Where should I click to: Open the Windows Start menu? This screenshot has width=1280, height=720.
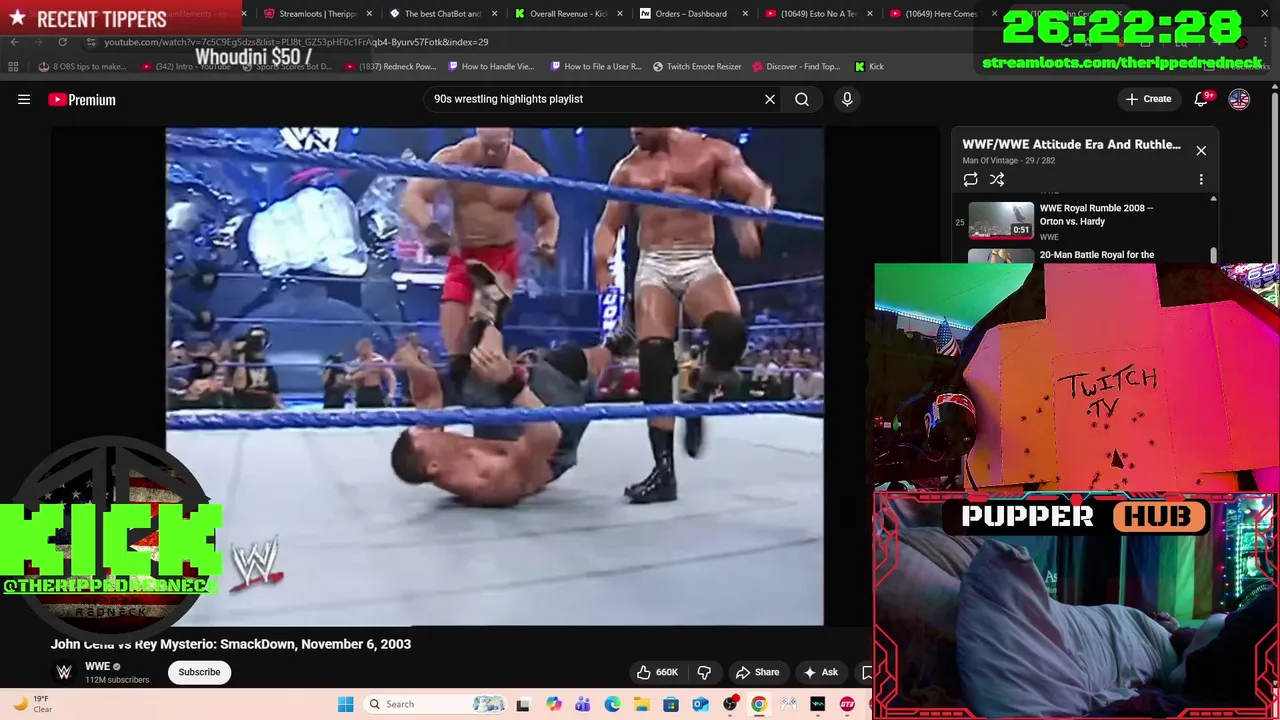pos(345,704)
